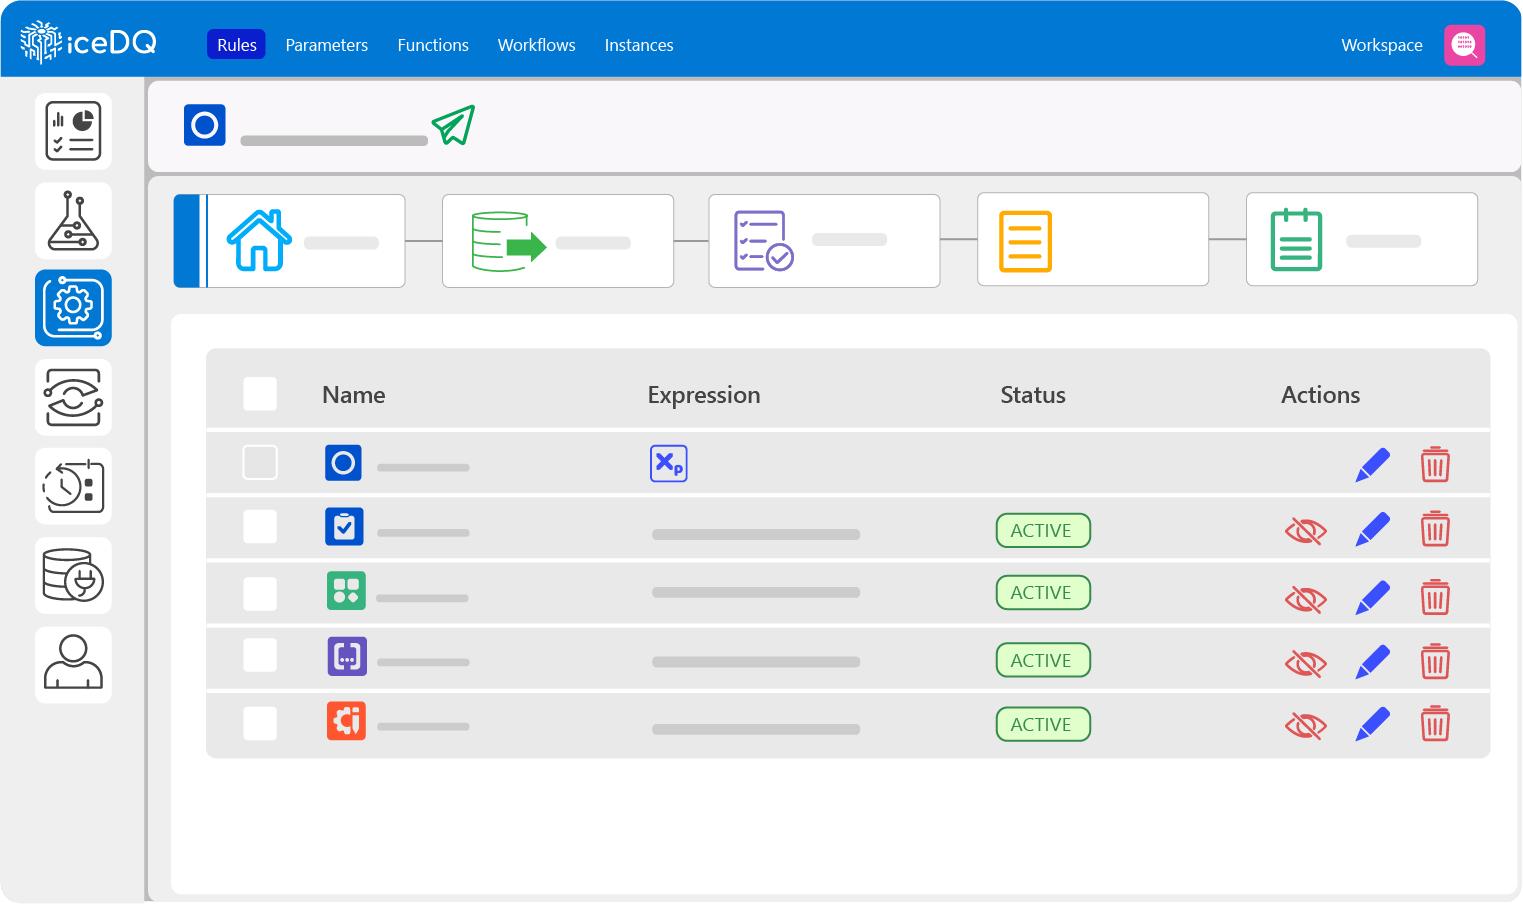Click the lab flask sidebar icon

(73, 221)
